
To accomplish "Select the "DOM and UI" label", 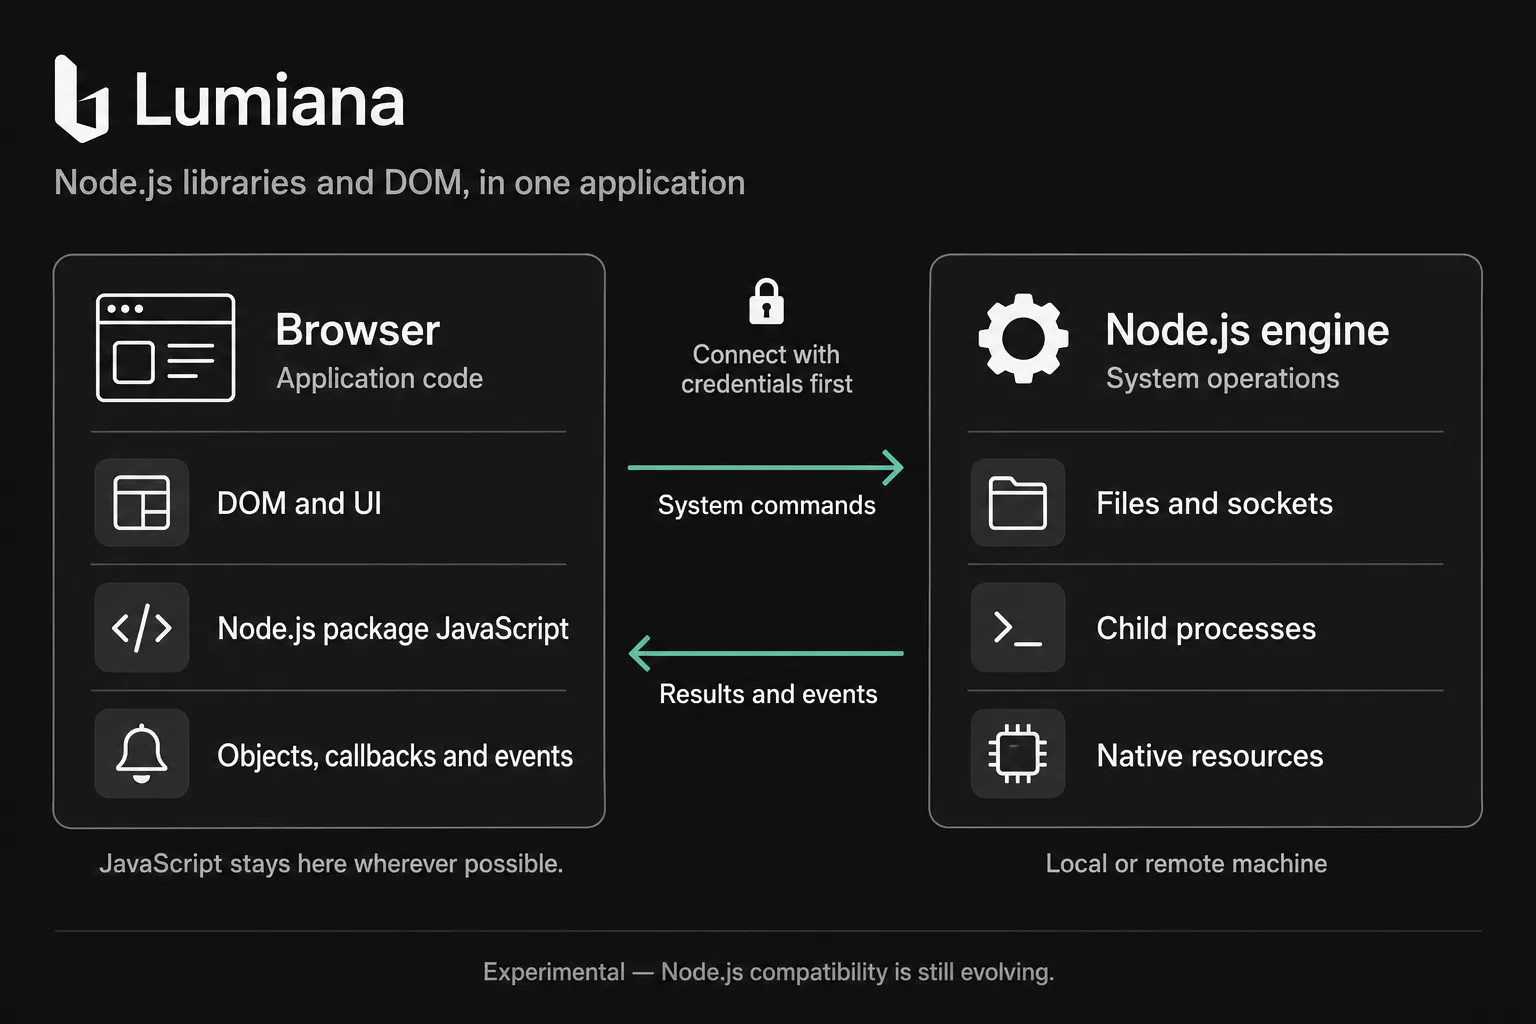I will click(299, 503).
